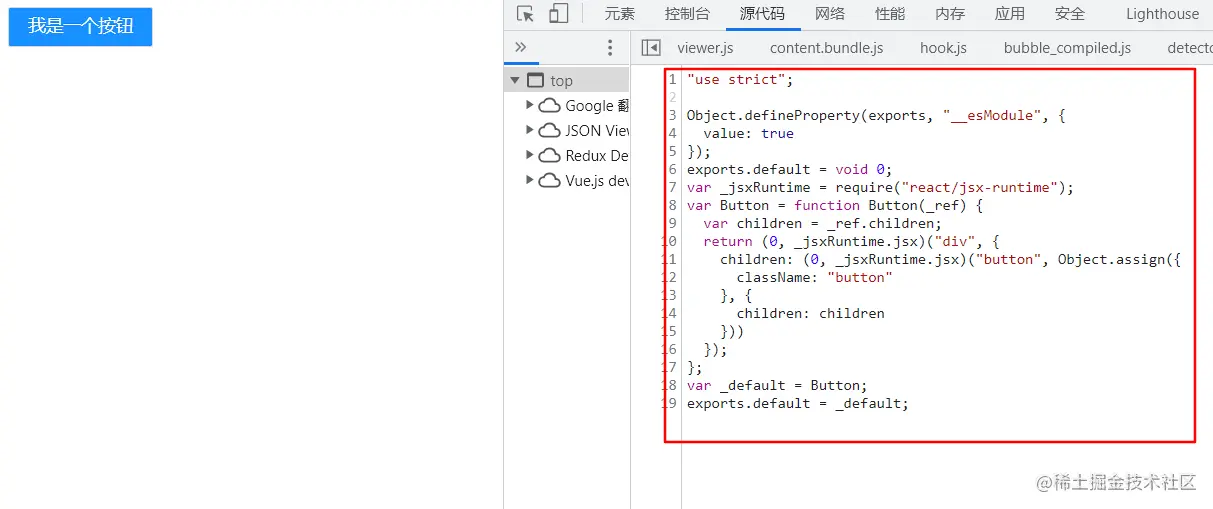Click the require("react/jsx-runtime") line
Screen dimensions: 1213x509
(x=880, y=187)
